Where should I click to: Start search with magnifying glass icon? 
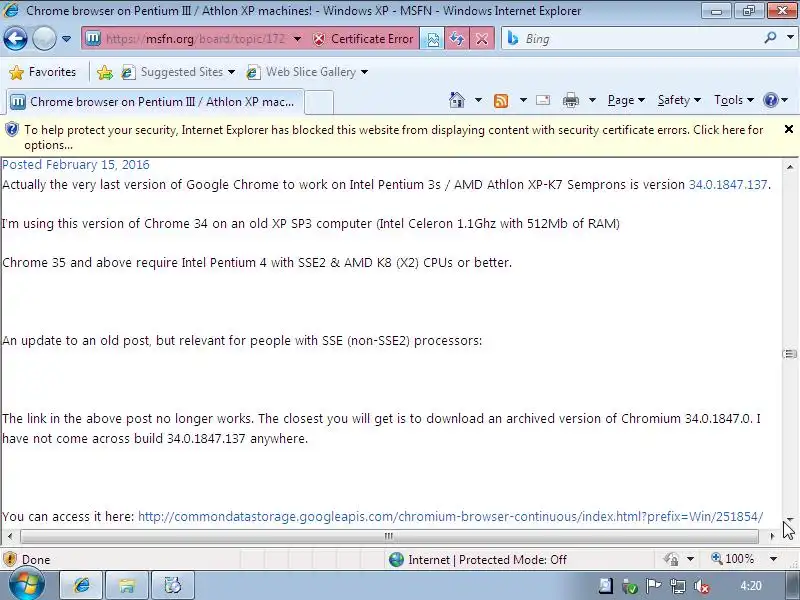tap(770, 38)
